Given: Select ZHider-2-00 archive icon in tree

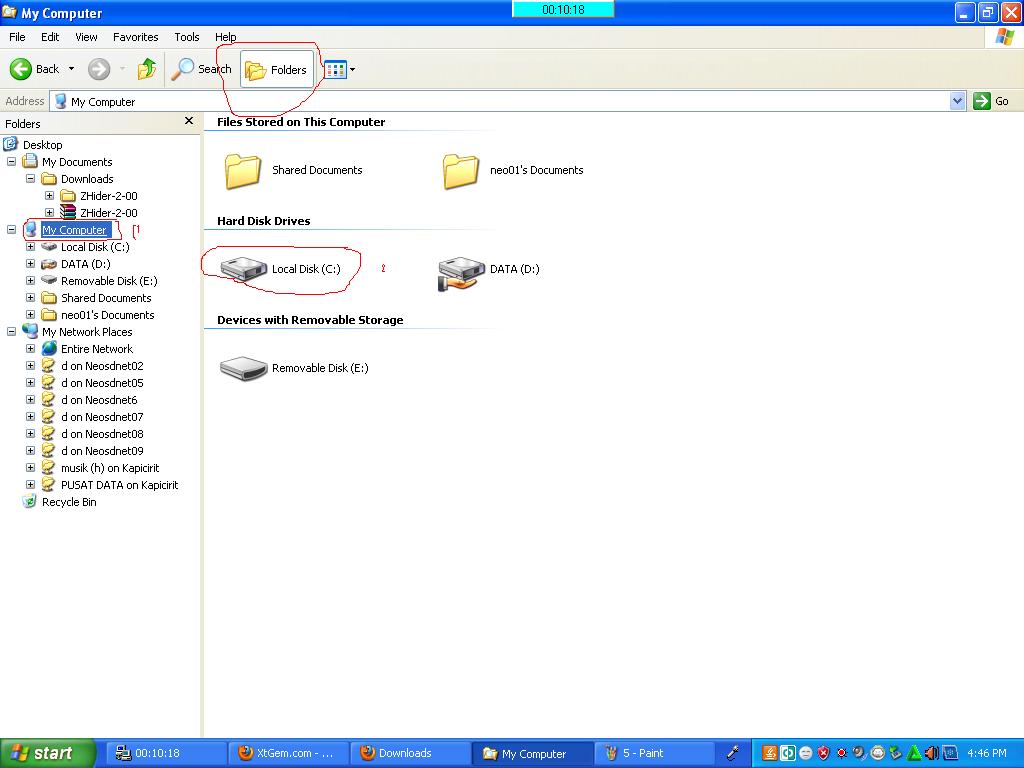Looking at the screenshot, I should tap(68, 212).
